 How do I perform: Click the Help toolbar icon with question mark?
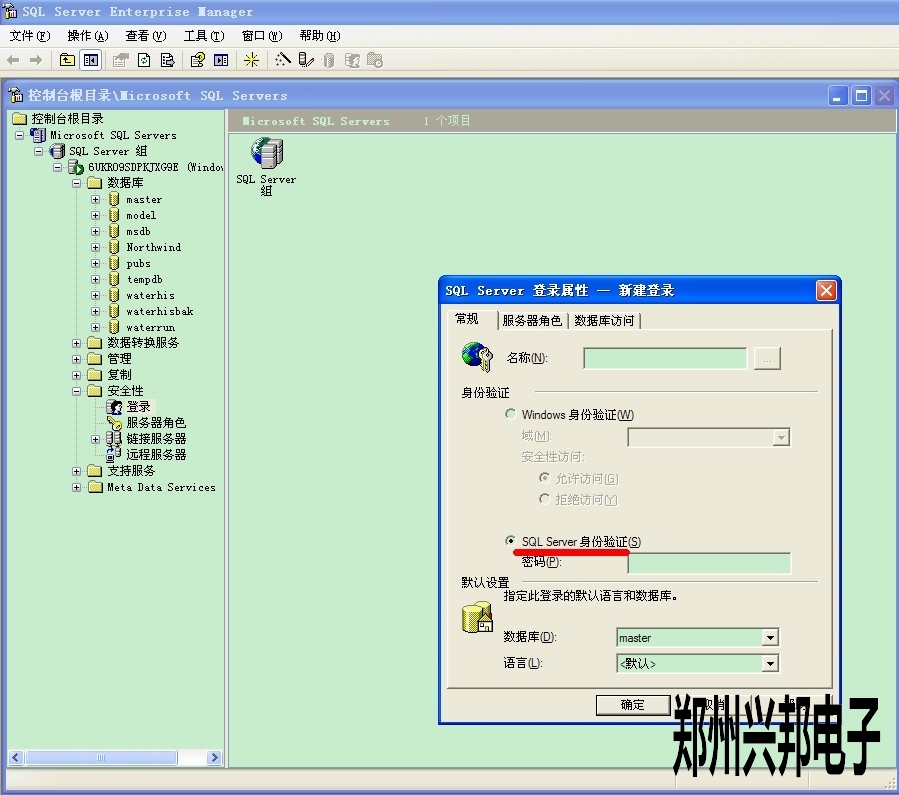(x=197, y=60)
